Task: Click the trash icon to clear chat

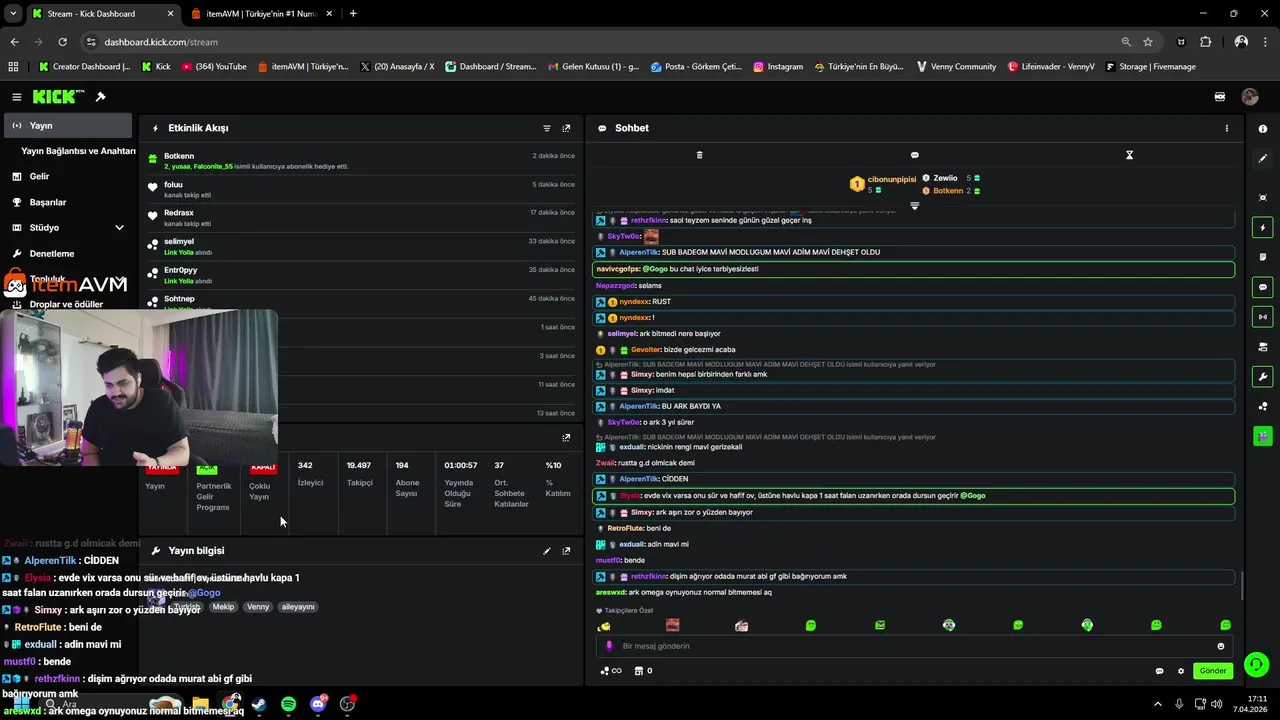Action: pyautogui.click(x=699, y=155)
